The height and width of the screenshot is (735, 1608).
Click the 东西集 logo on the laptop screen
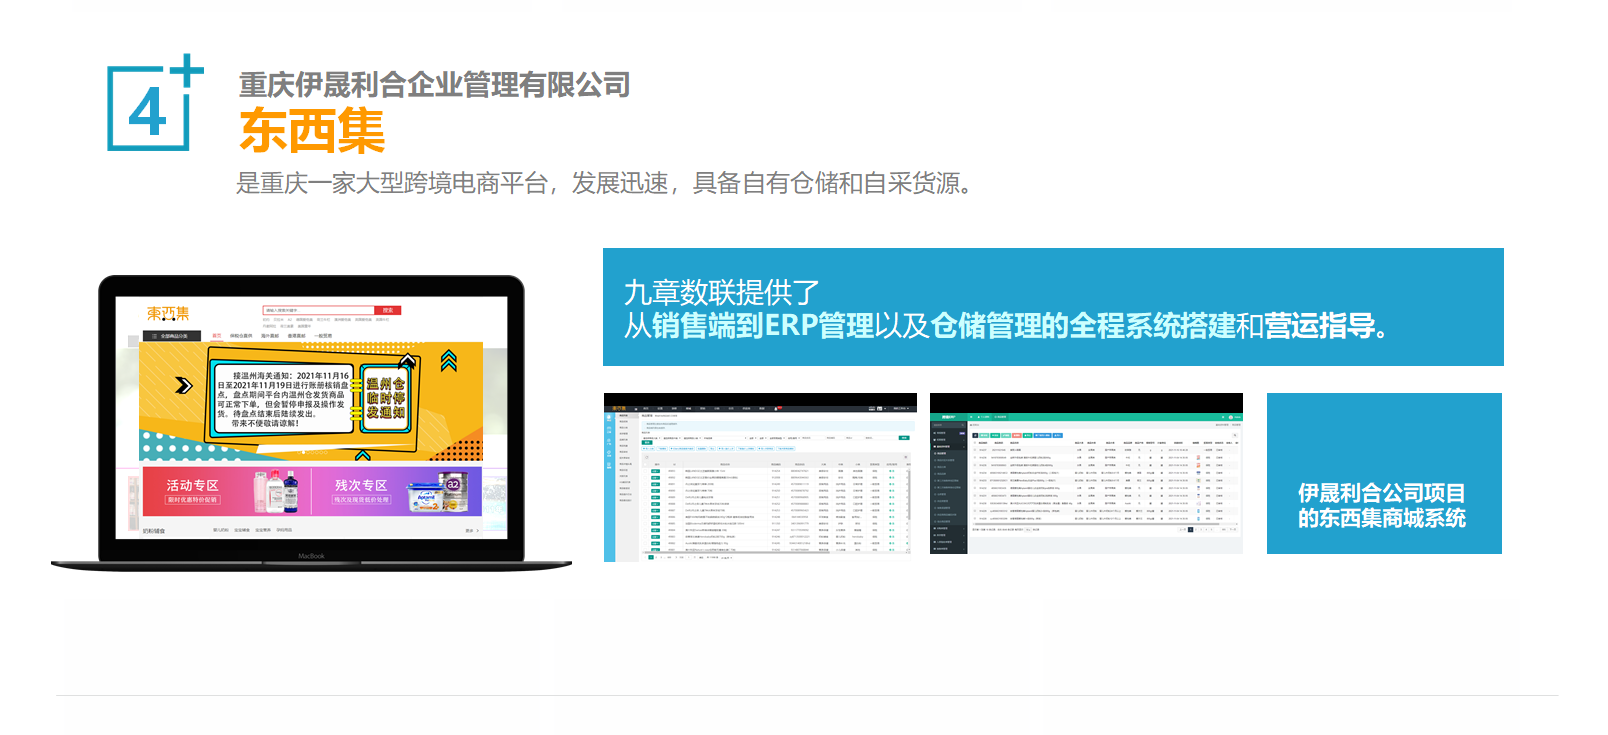tap(168, 313)
